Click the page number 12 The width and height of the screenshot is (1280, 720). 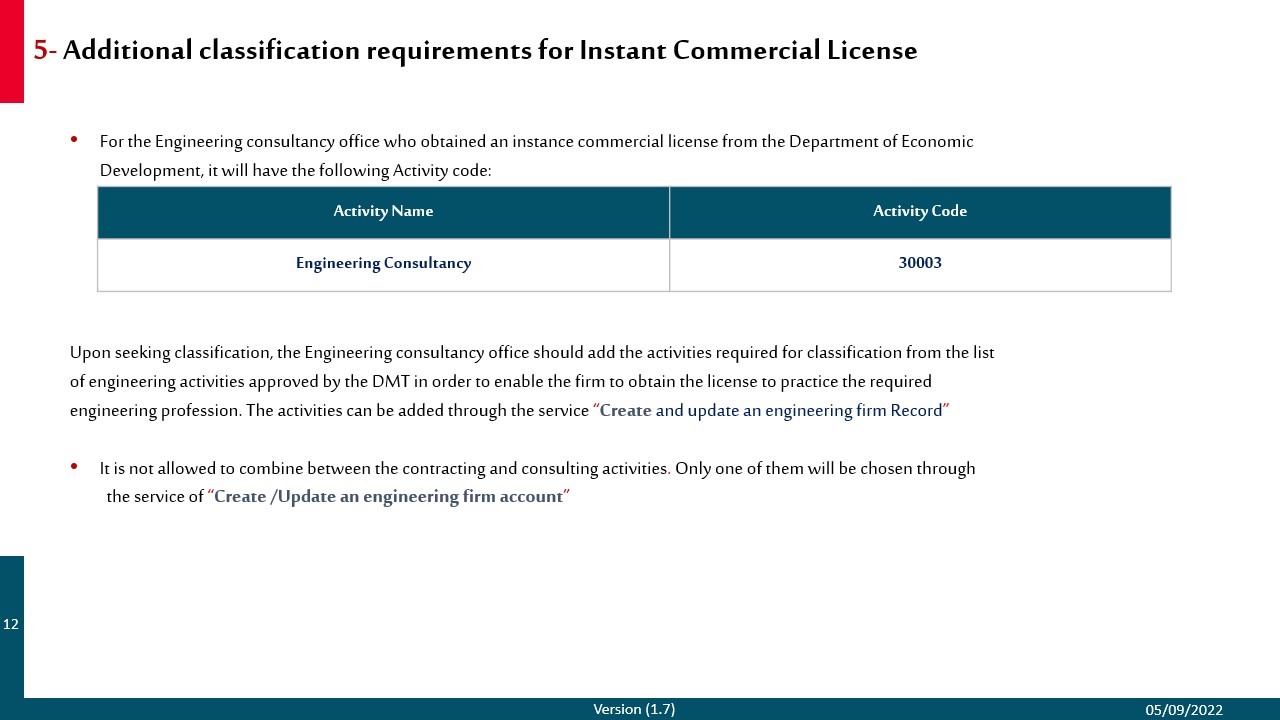point(11,625)
